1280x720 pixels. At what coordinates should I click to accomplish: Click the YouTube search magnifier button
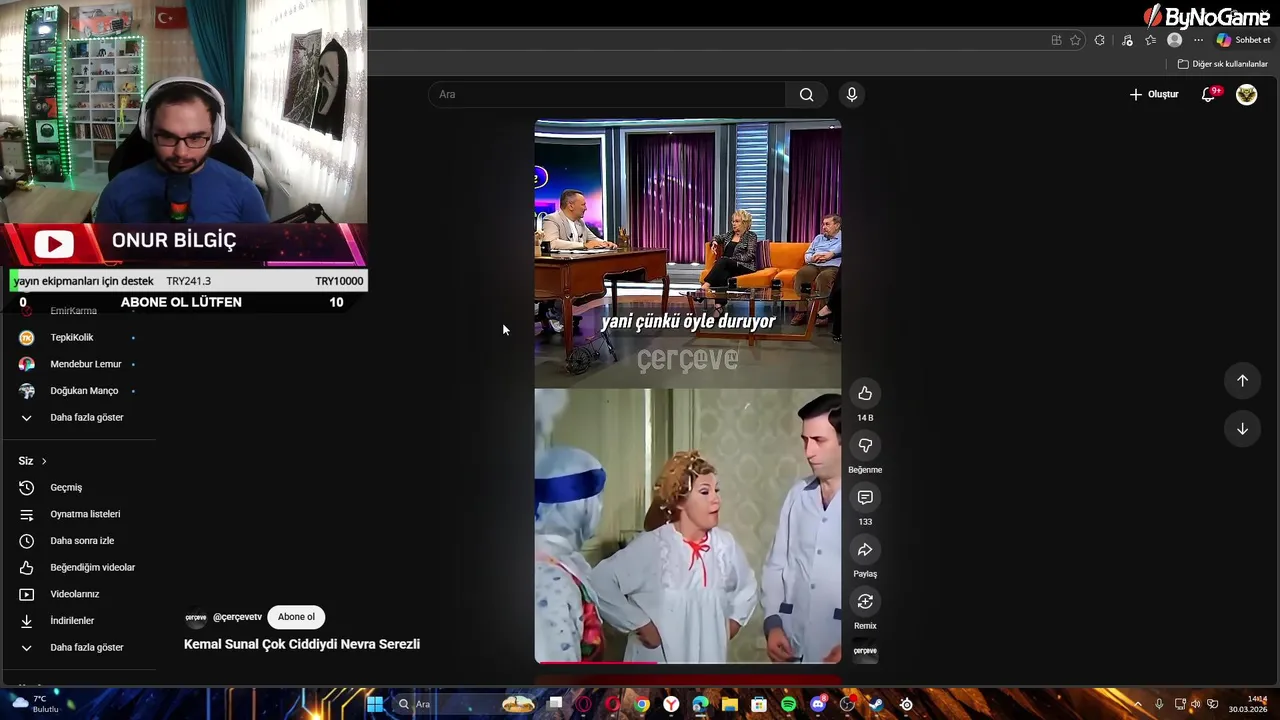point(806,94)
